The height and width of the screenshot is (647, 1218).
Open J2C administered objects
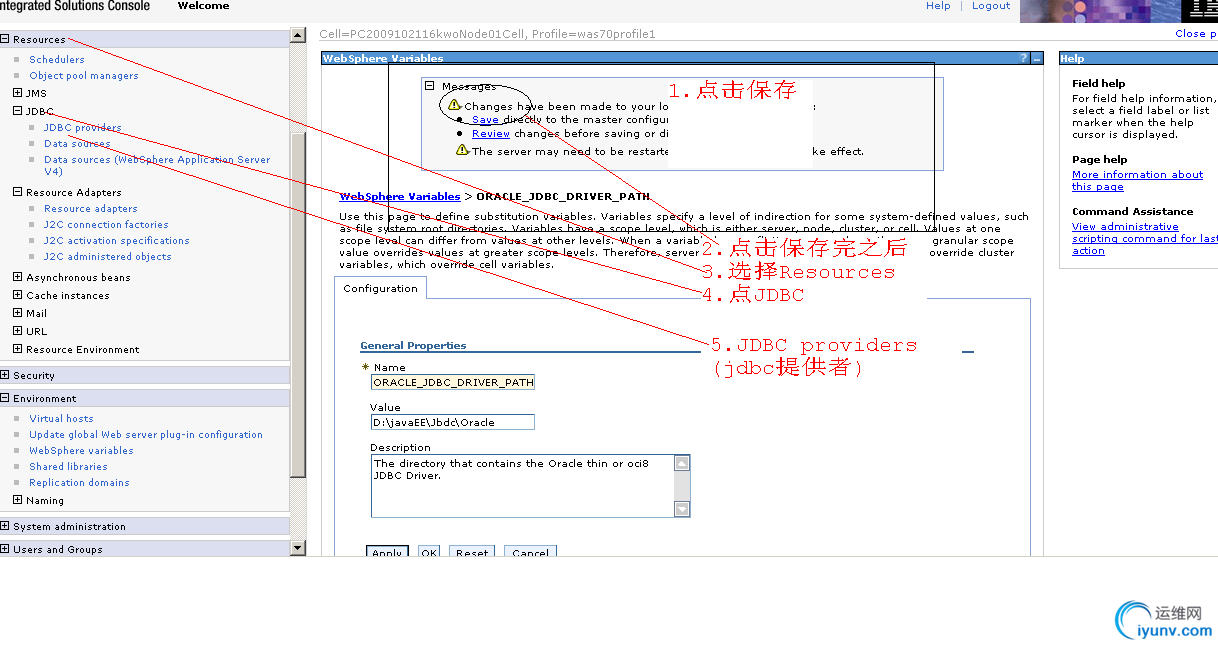(107, 257)
